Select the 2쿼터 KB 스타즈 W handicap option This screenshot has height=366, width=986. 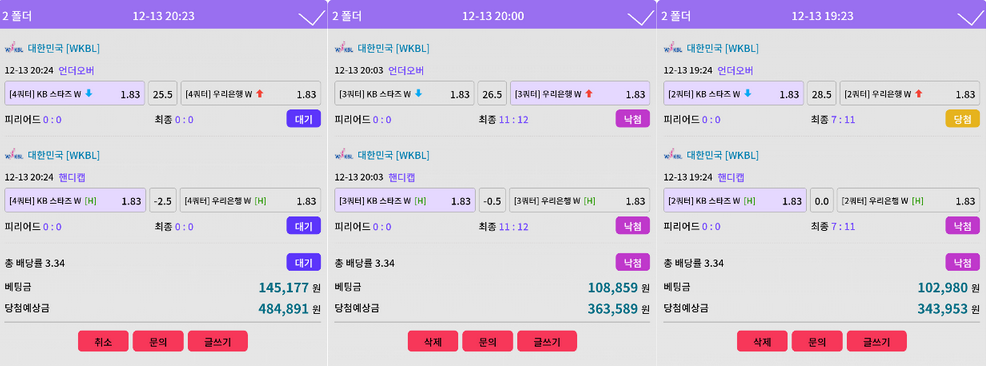click(x=734, y=201)
